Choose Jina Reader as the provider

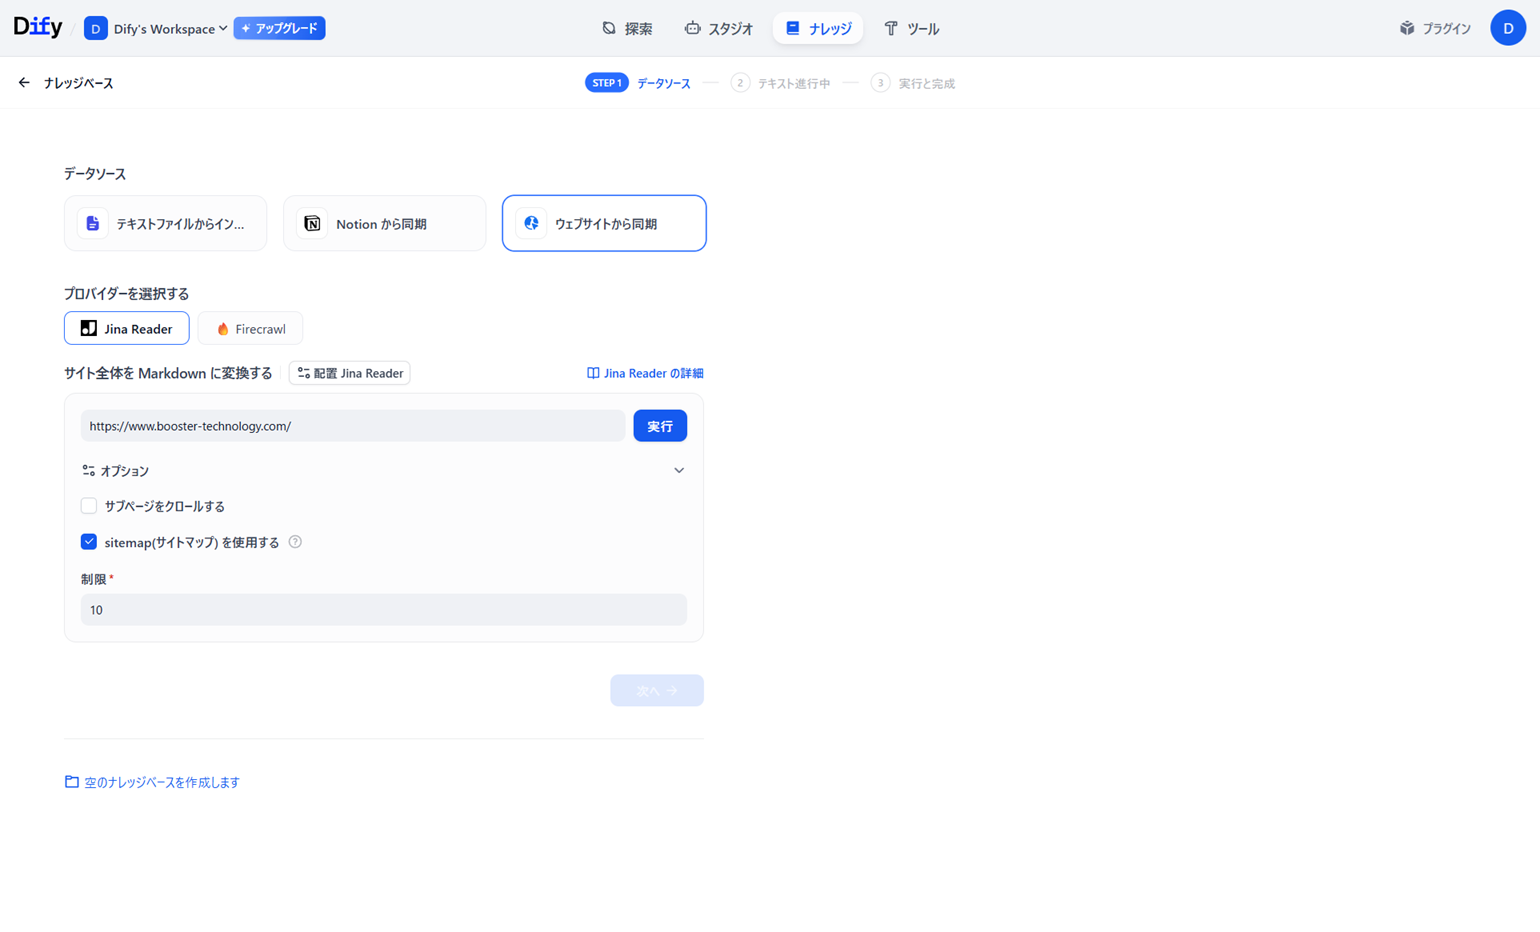[127, 329]
